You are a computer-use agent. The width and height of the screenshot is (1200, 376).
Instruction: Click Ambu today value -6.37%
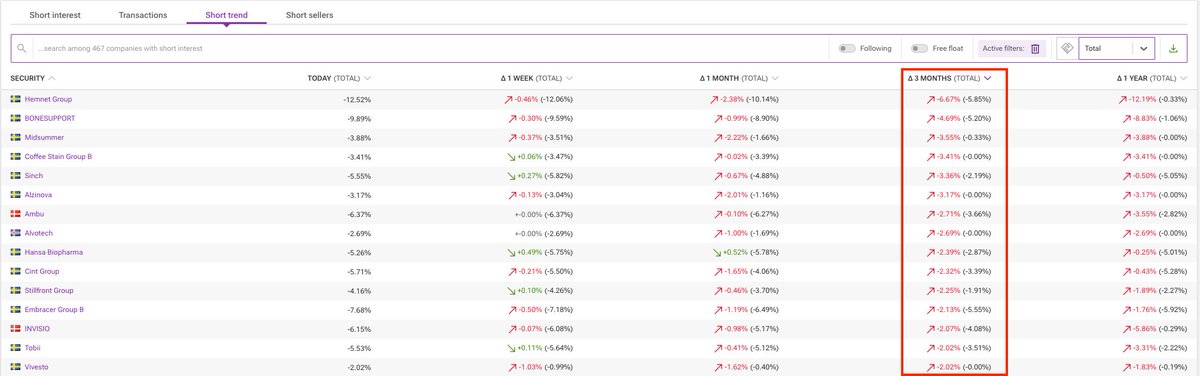pyautogui.click(x=359, y=214)
